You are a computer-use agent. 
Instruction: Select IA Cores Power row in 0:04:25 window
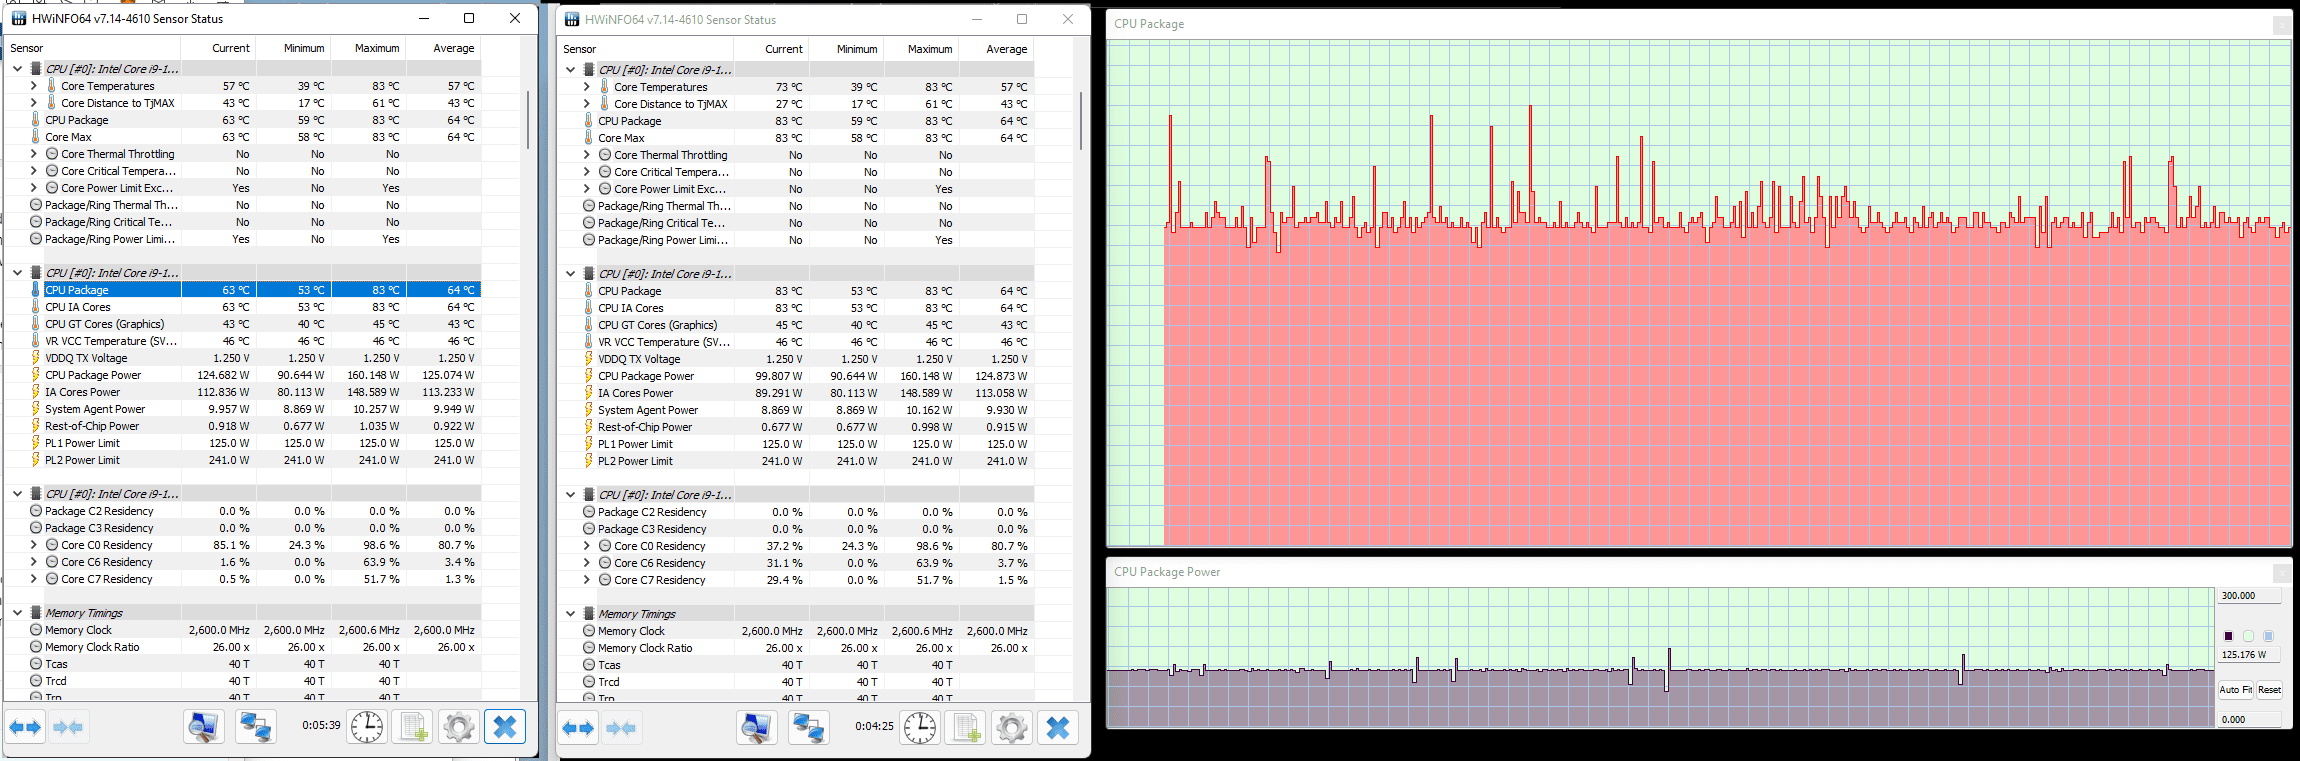coord(796,393)
